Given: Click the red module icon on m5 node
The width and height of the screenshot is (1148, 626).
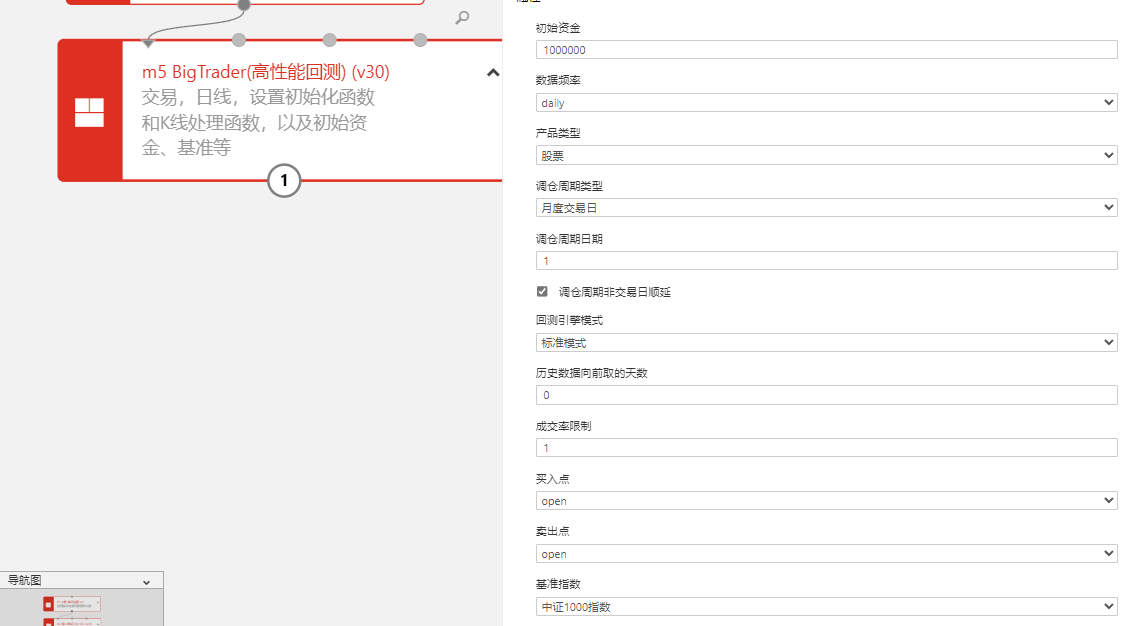Looking at the screenshot, I should [x=90, y=112].
